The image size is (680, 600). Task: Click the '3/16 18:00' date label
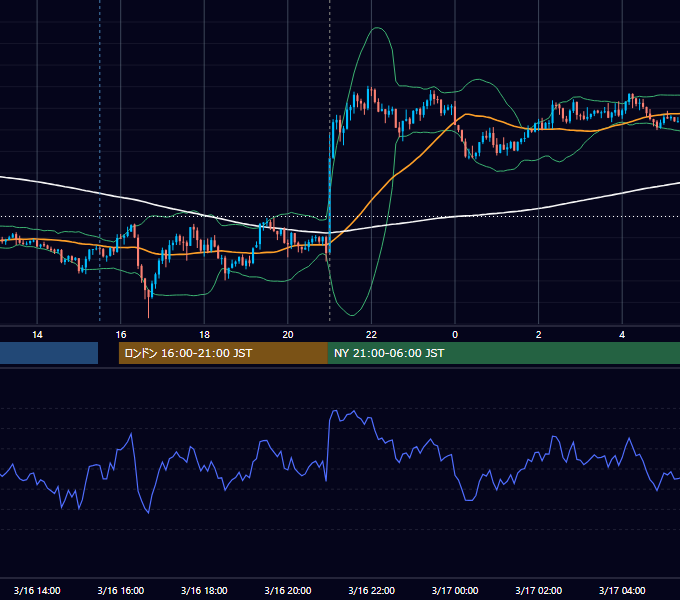click(204, 590)
